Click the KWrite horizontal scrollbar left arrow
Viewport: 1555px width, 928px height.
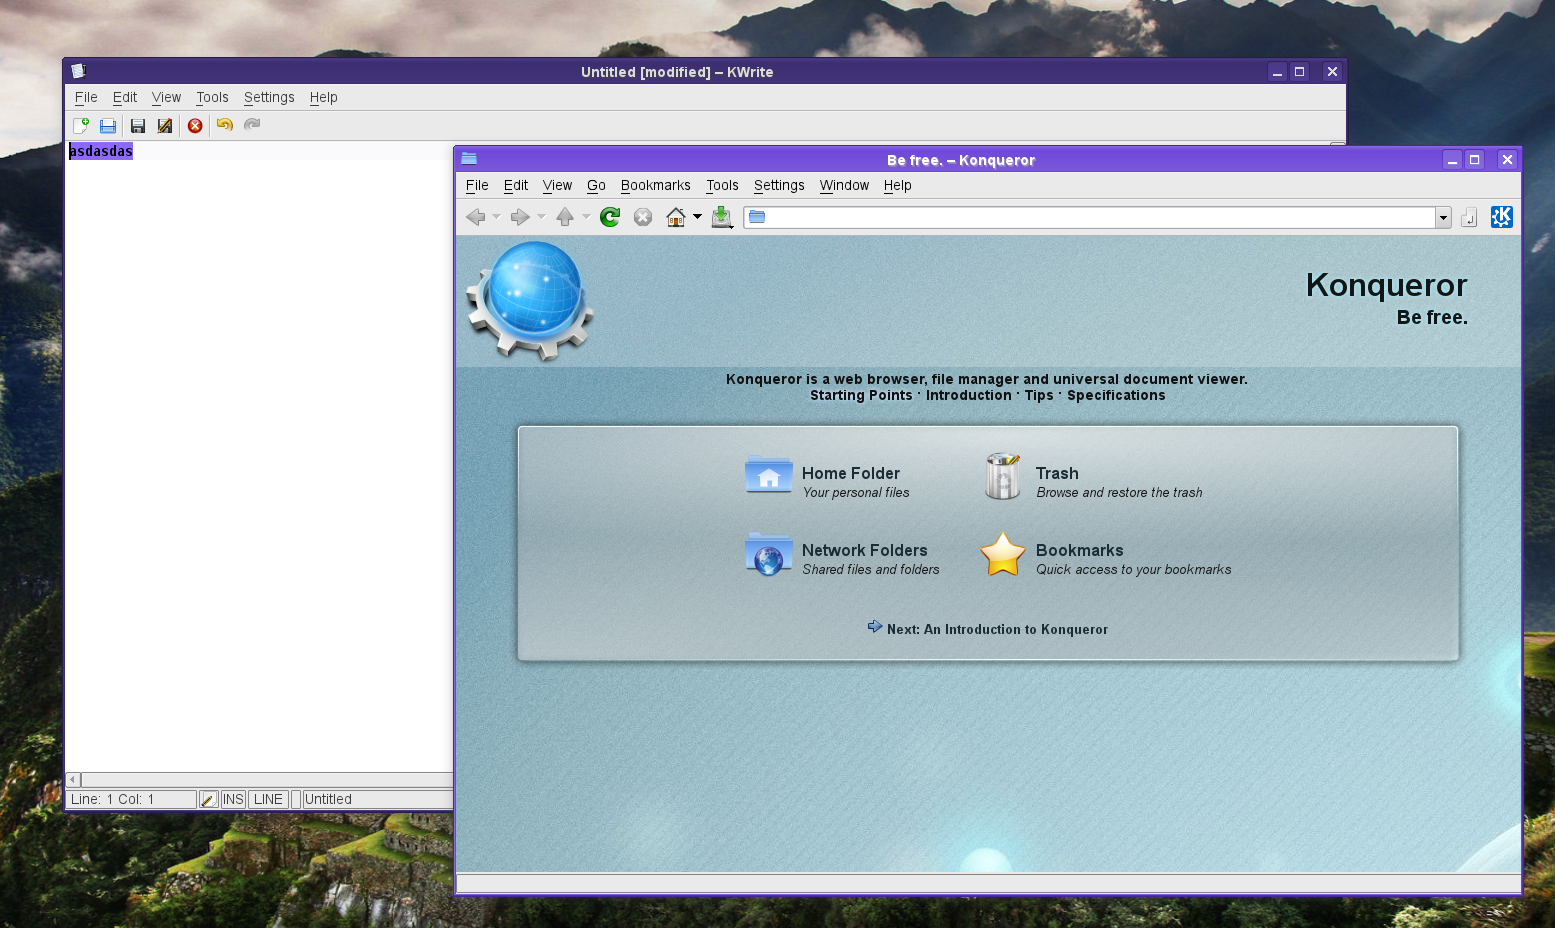coord(73,780)
